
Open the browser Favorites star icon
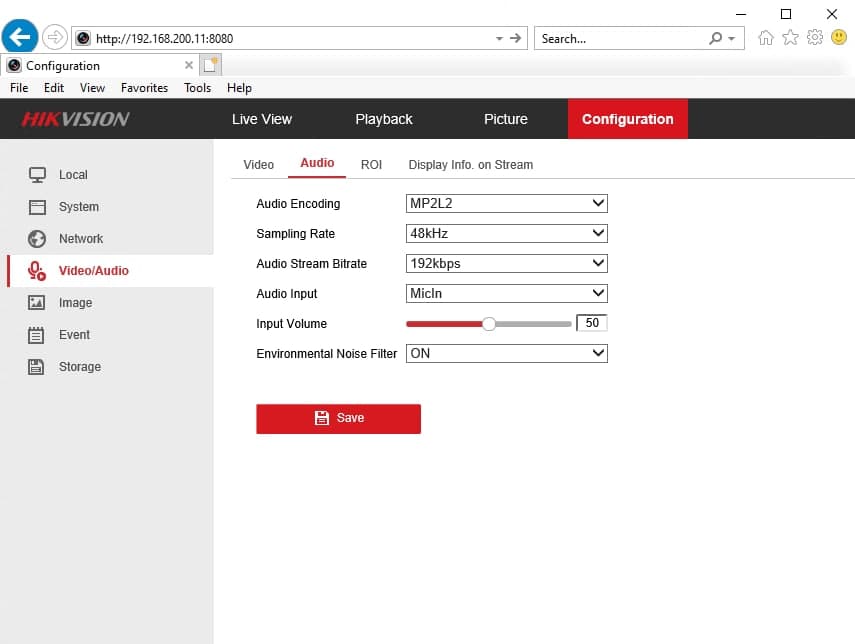[x=790, y=38]
